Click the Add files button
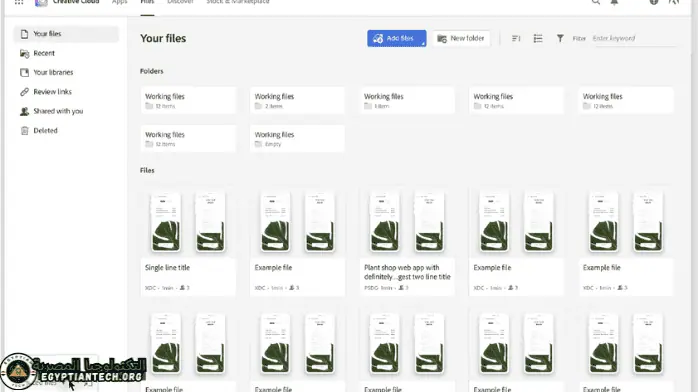 [396, 38]
